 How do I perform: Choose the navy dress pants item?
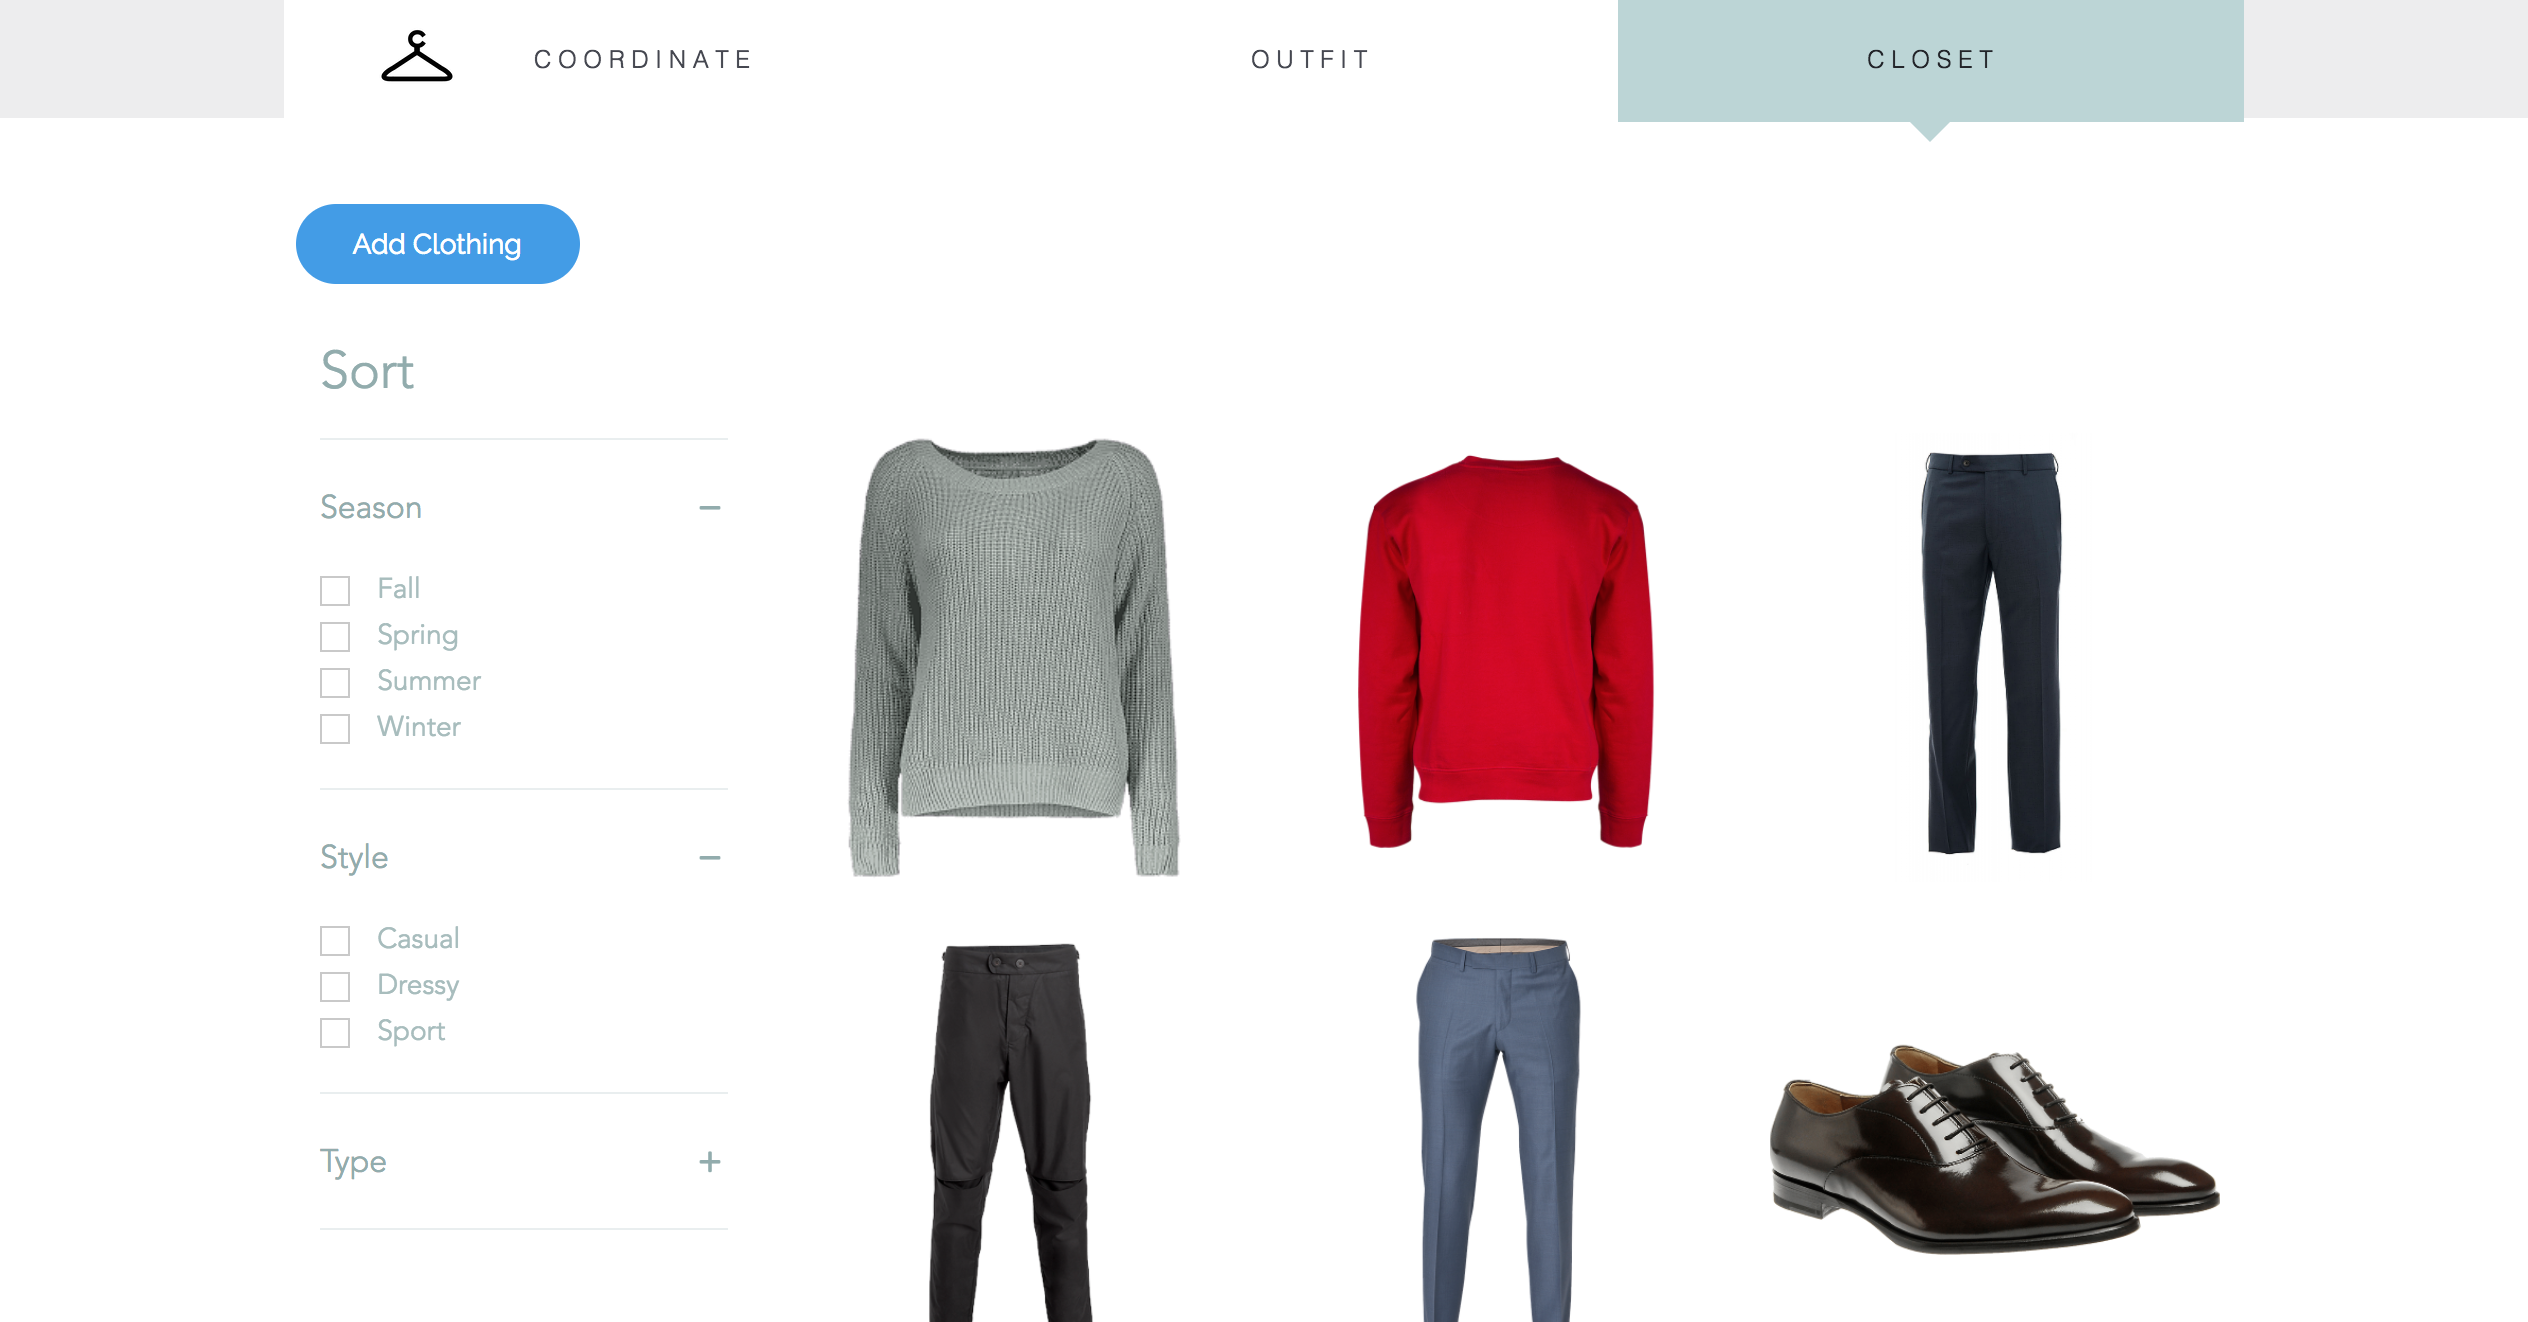click(1991, 653)
